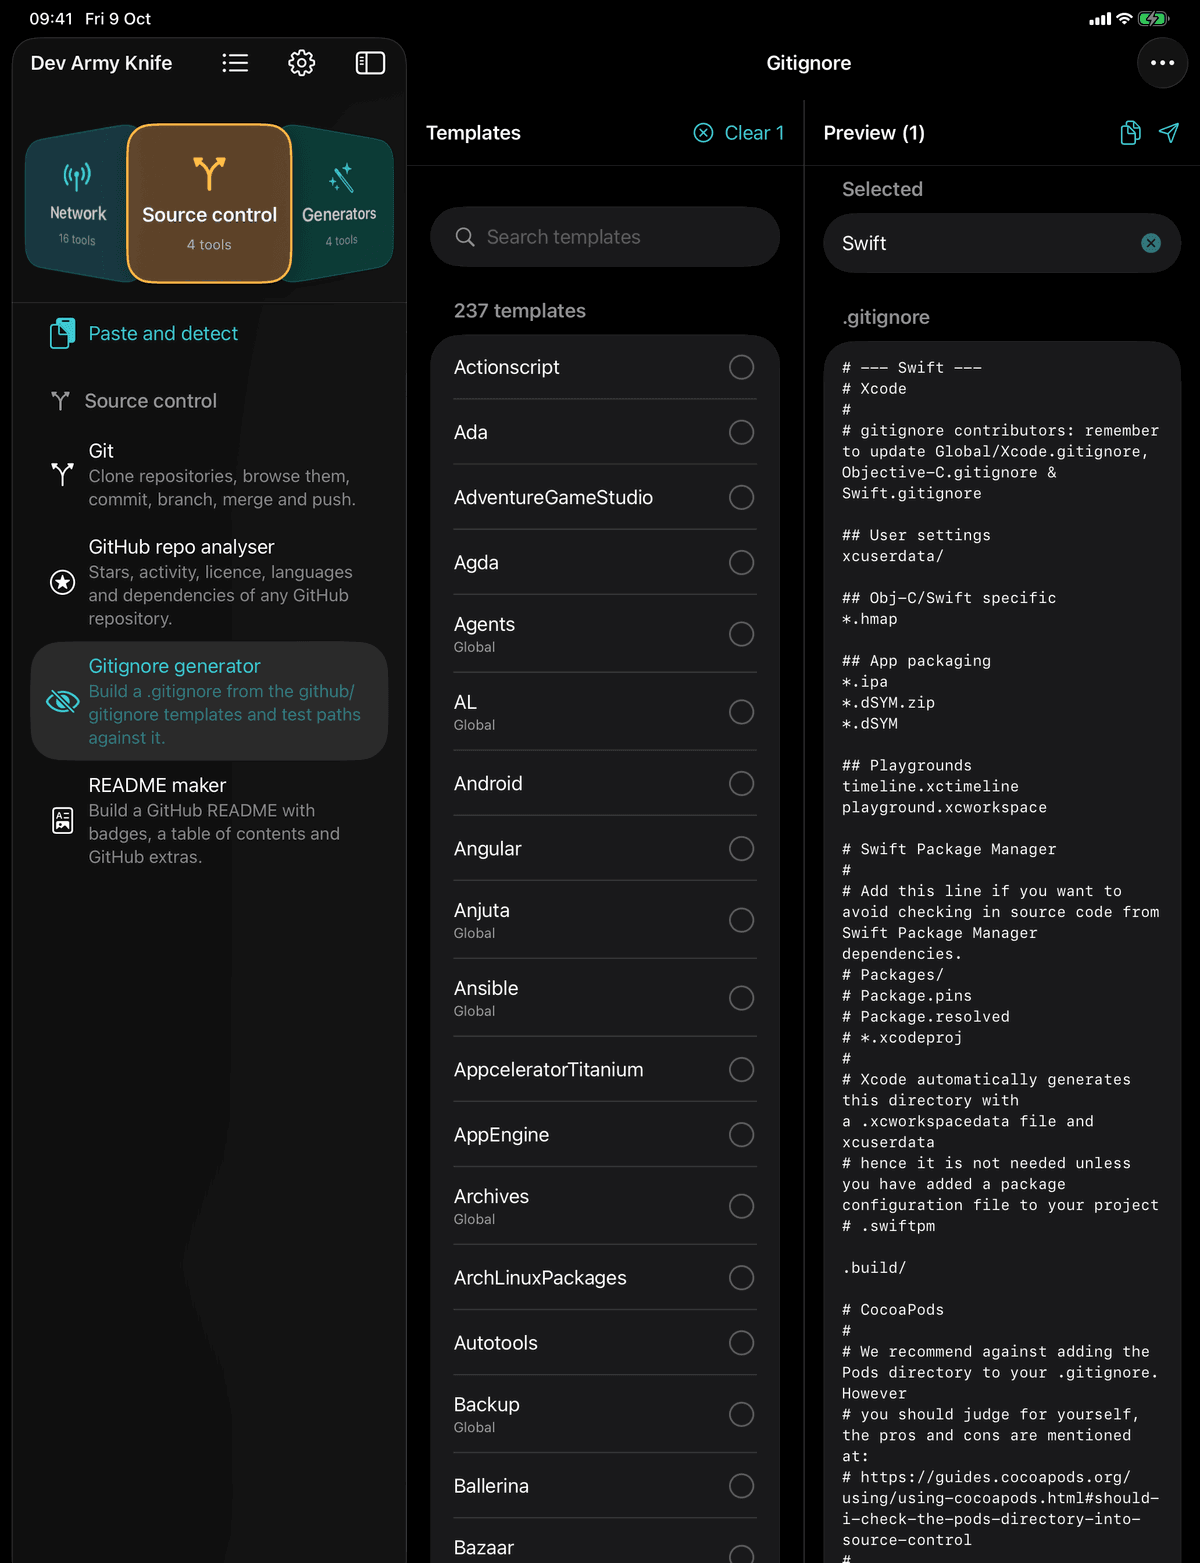This screenshot has height=1563, width=1200.
Task: Check the battery status indicator
Action: (x=1153, y=18)
